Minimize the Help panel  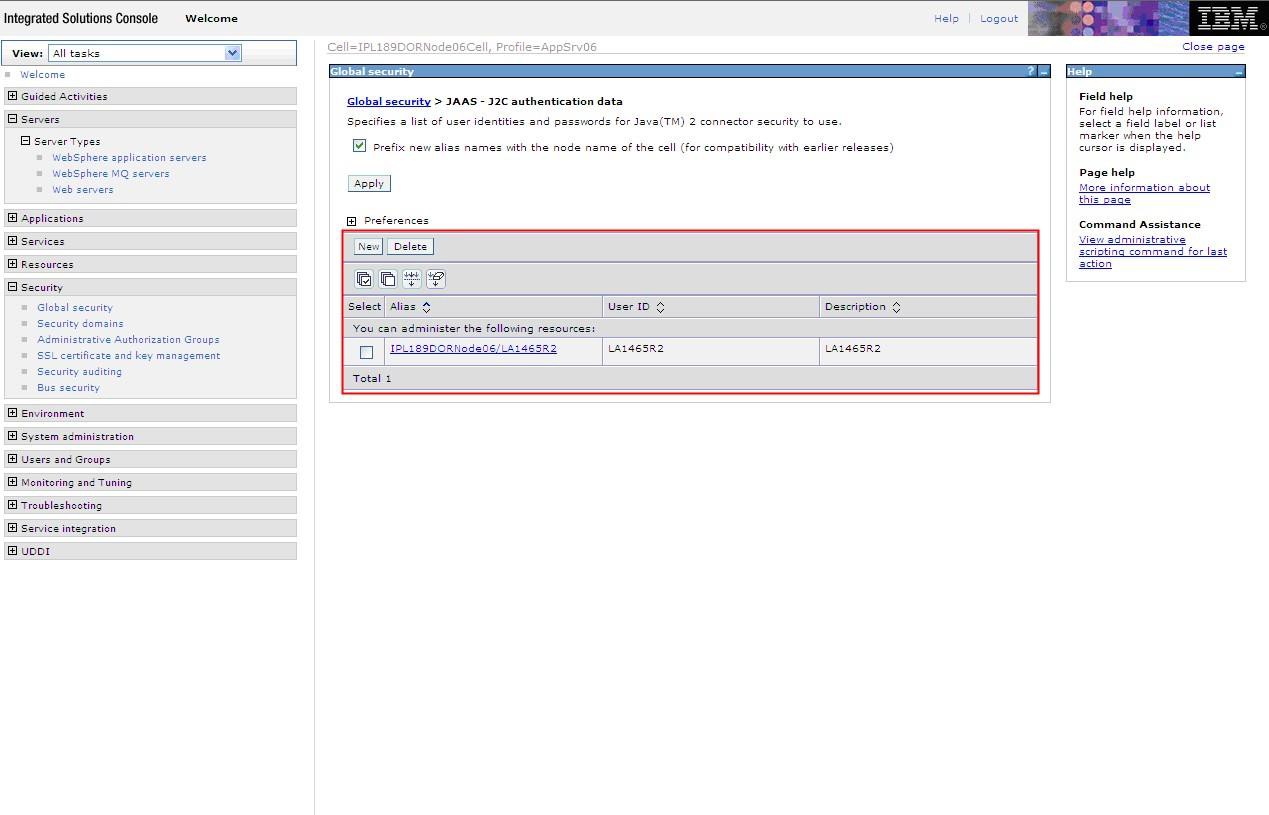[x=1239, y=72]
